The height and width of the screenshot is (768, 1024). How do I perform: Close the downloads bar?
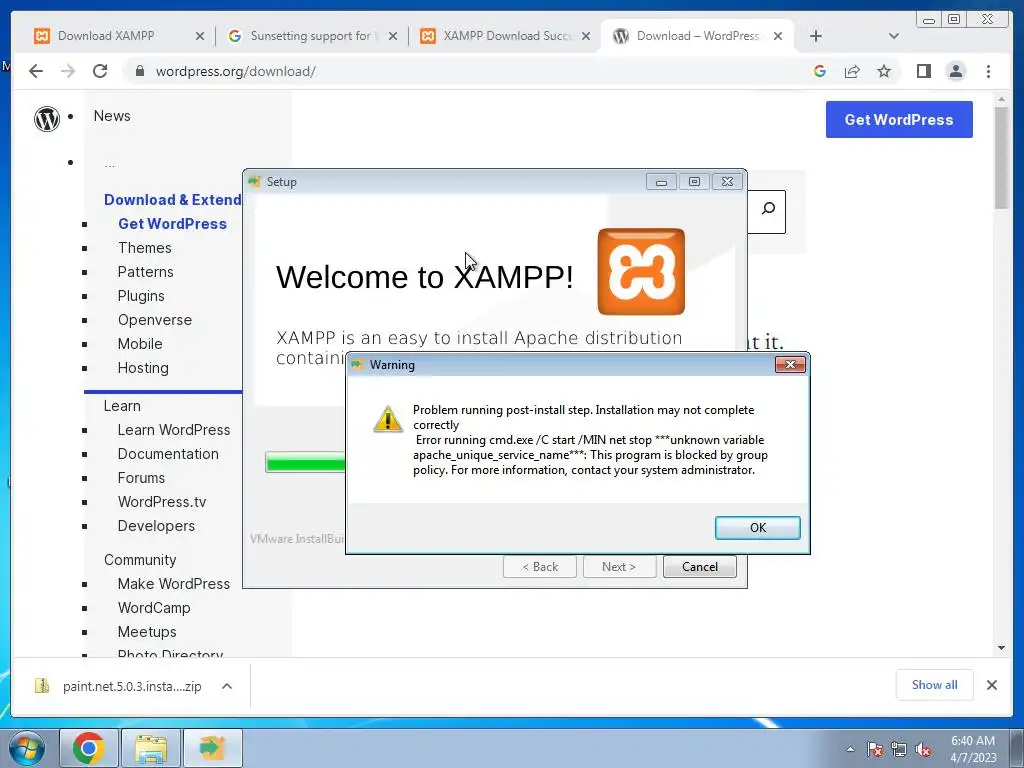tap(991, 684)
